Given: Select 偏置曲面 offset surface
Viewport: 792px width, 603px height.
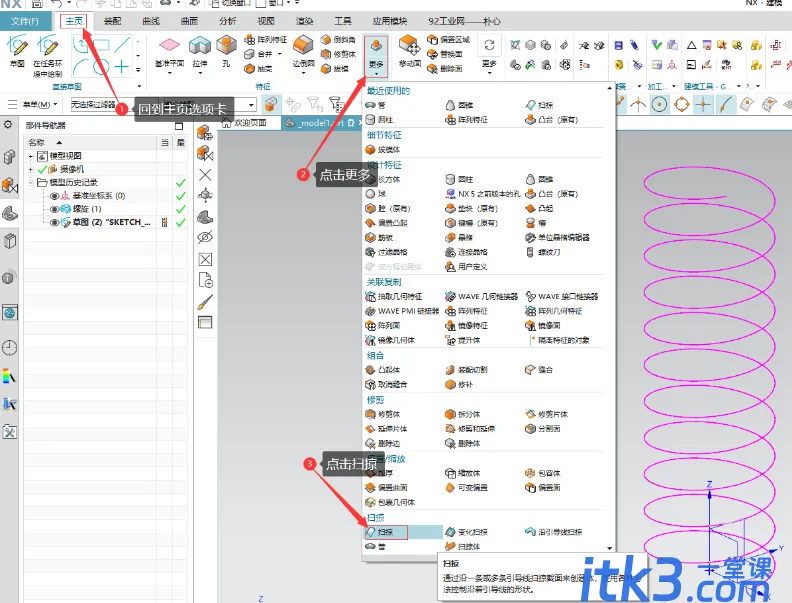Looking at the screenshot, I should tap(386, 487).
